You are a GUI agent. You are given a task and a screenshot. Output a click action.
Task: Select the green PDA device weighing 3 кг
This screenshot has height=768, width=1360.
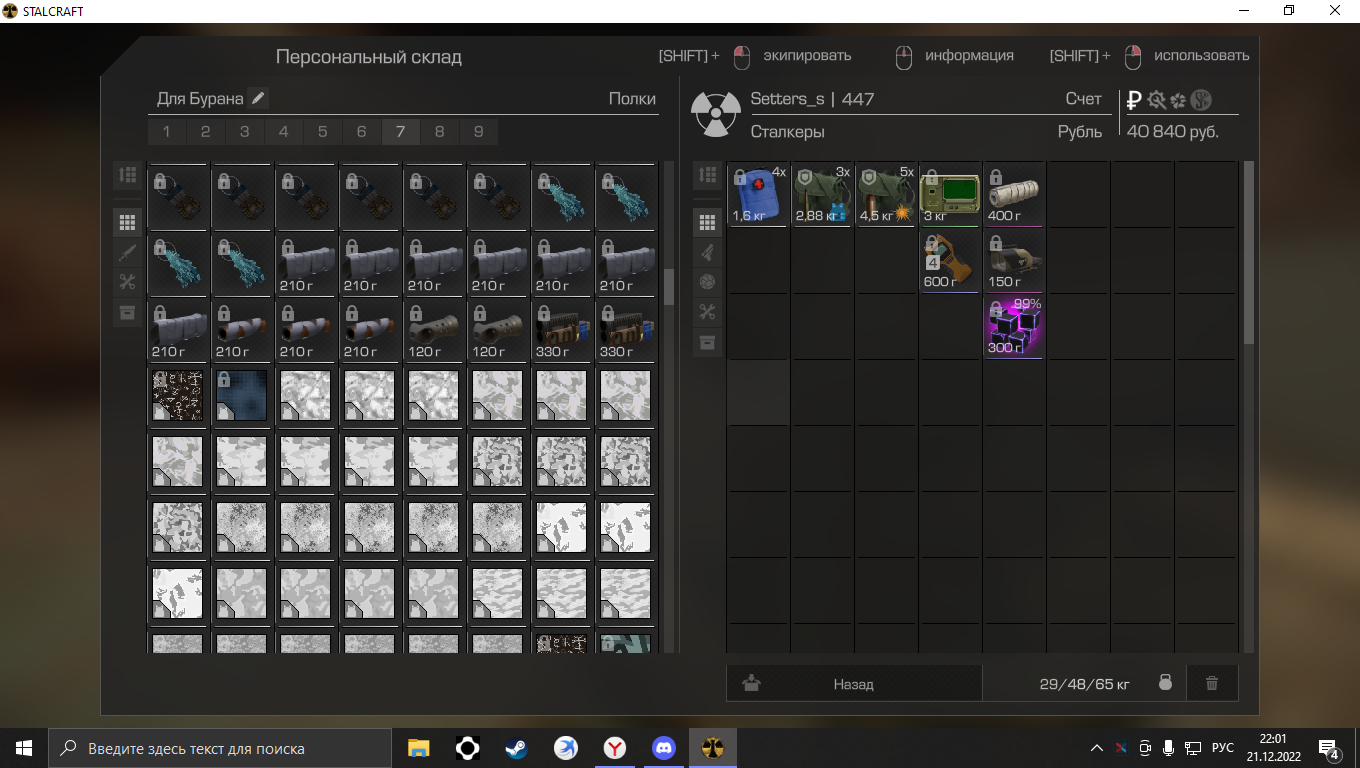[x=950, y=194]
